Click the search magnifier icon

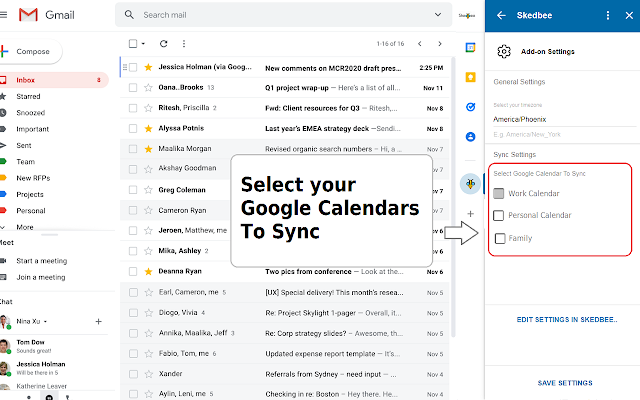coord(129,15)
